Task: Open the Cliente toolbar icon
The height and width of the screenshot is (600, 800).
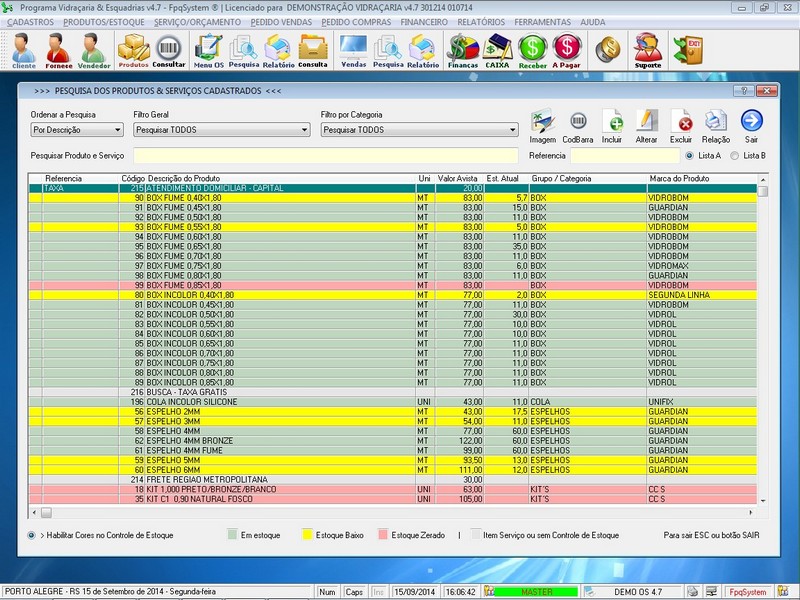Action: pyautogui.click(x=23, y=49)
